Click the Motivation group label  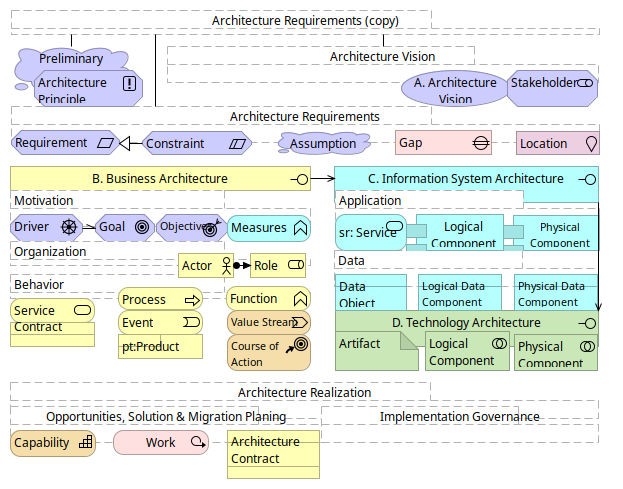[44, 201]
